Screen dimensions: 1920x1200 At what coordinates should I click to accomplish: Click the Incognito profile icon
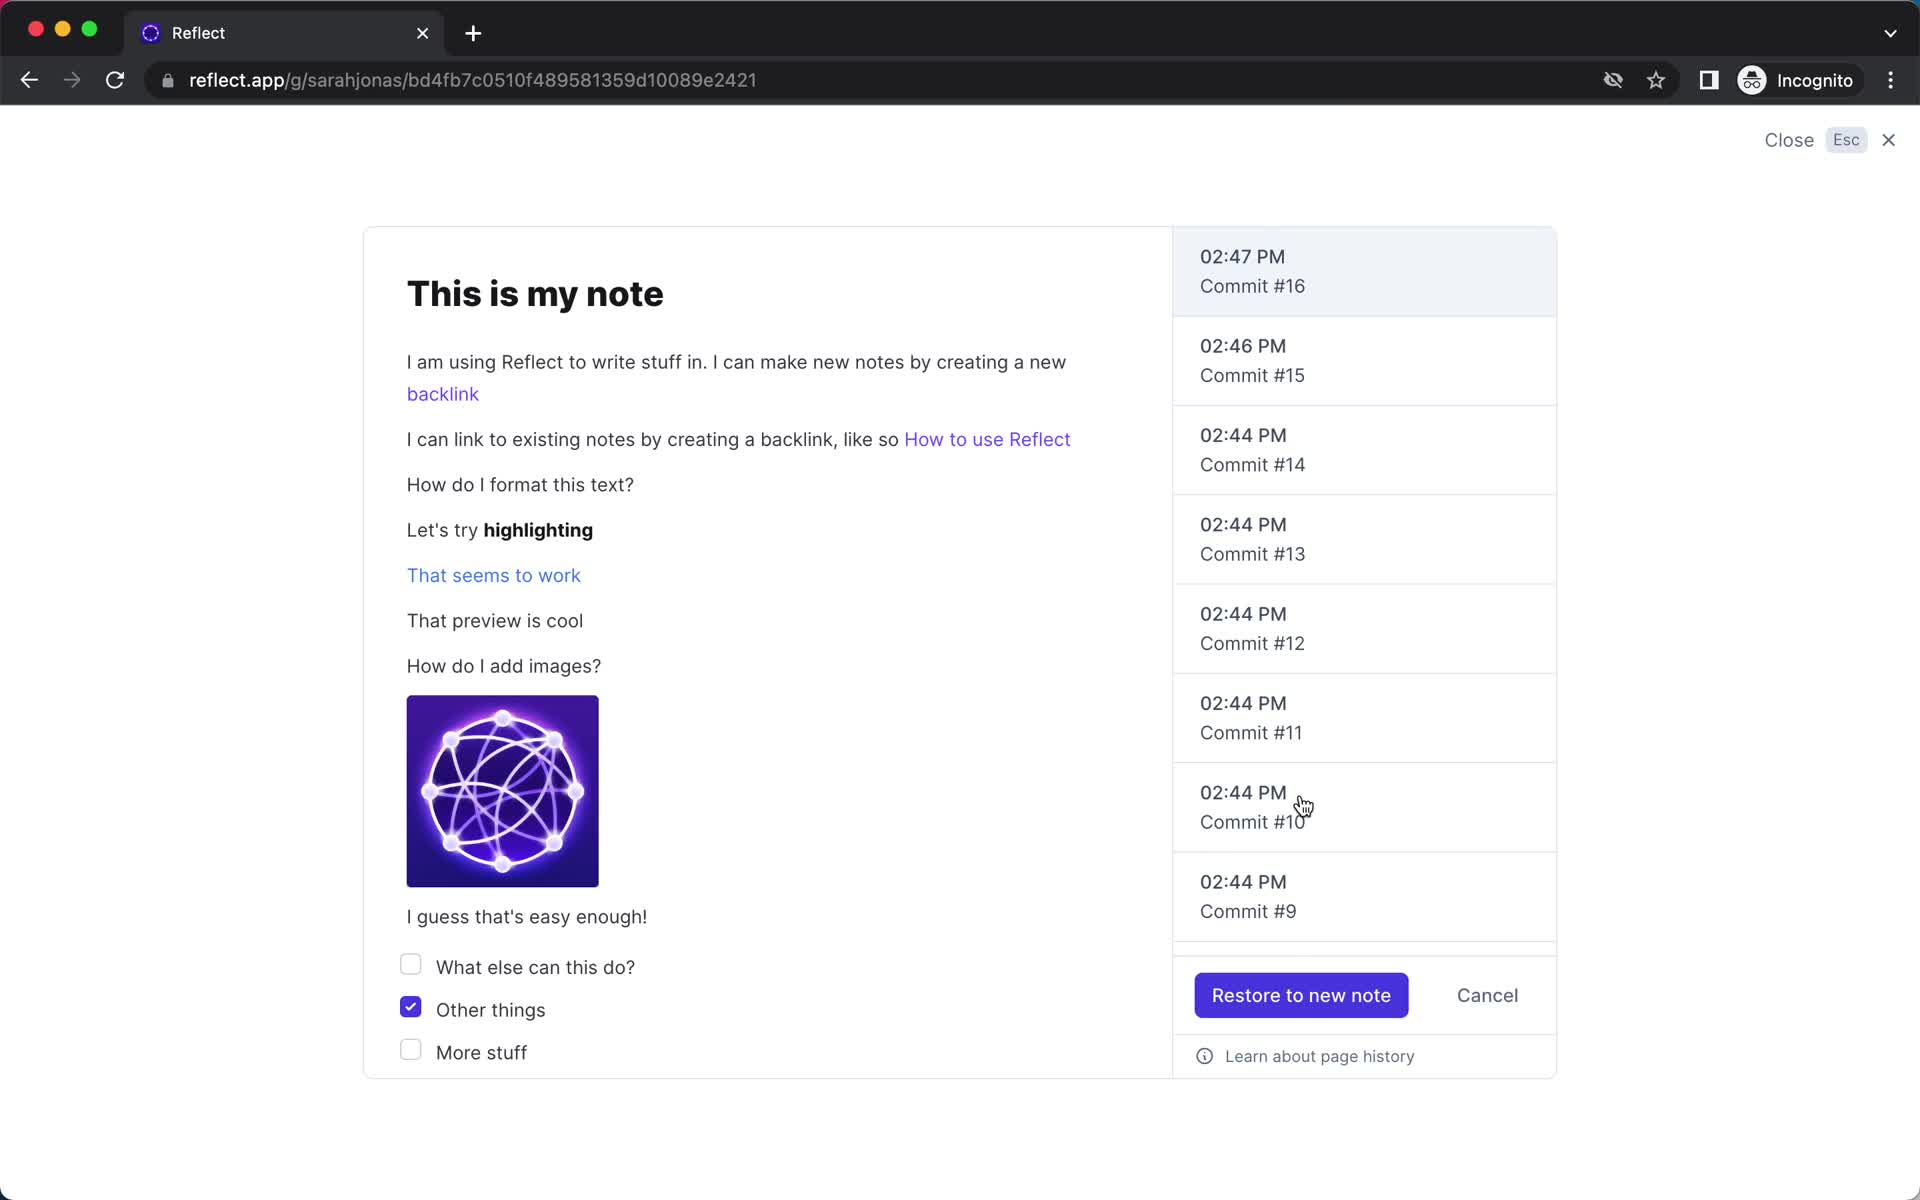click(x=1751, y=80)
